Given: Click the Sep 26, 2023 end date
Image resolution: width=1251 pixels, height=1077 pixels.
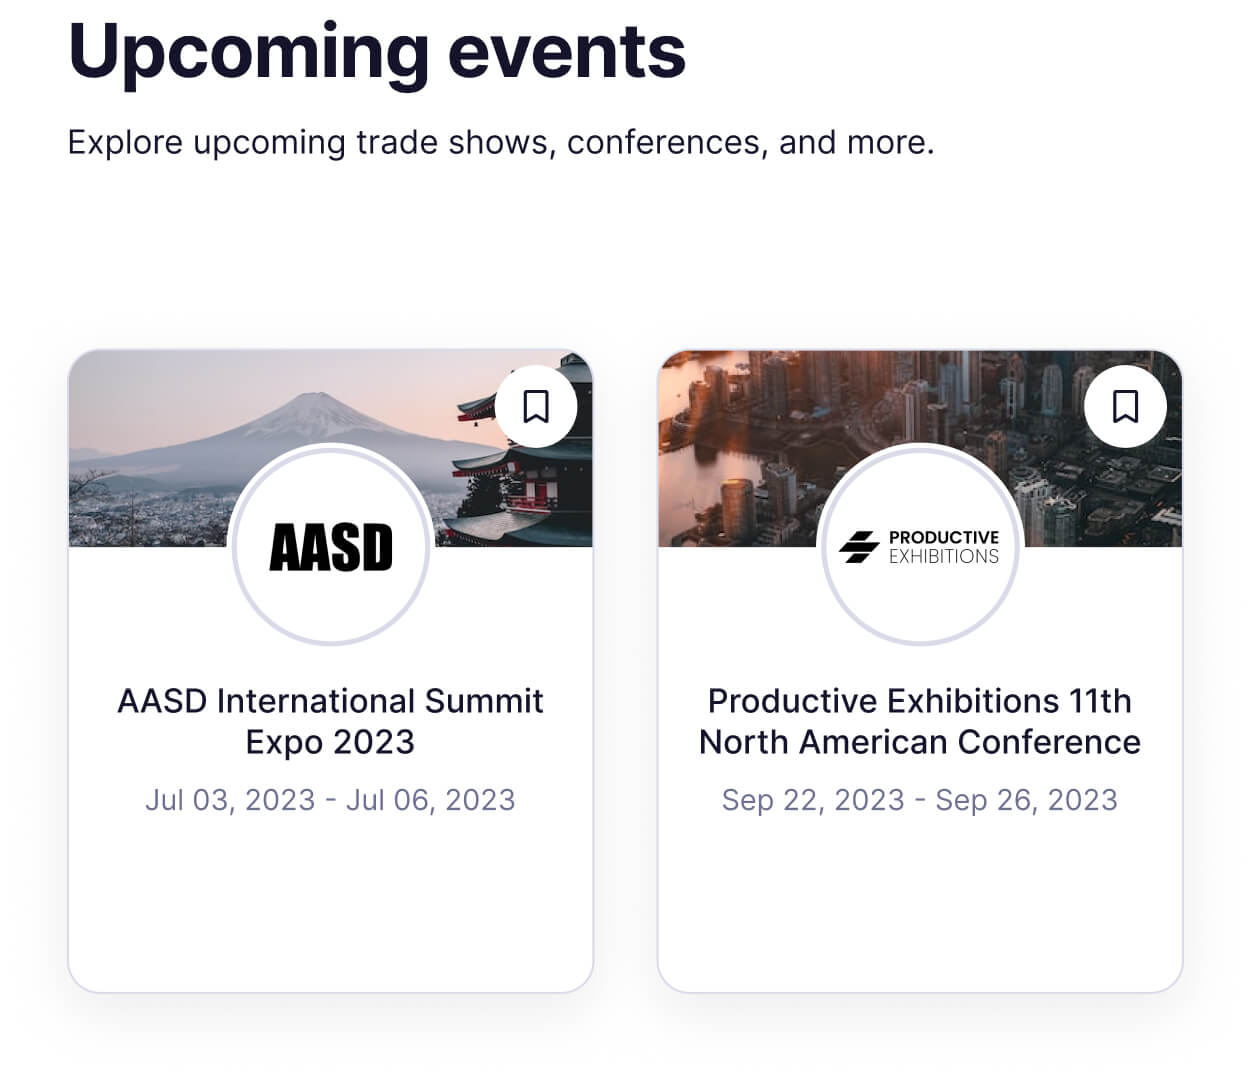Looking at the screenshot, I should 1026,800.
